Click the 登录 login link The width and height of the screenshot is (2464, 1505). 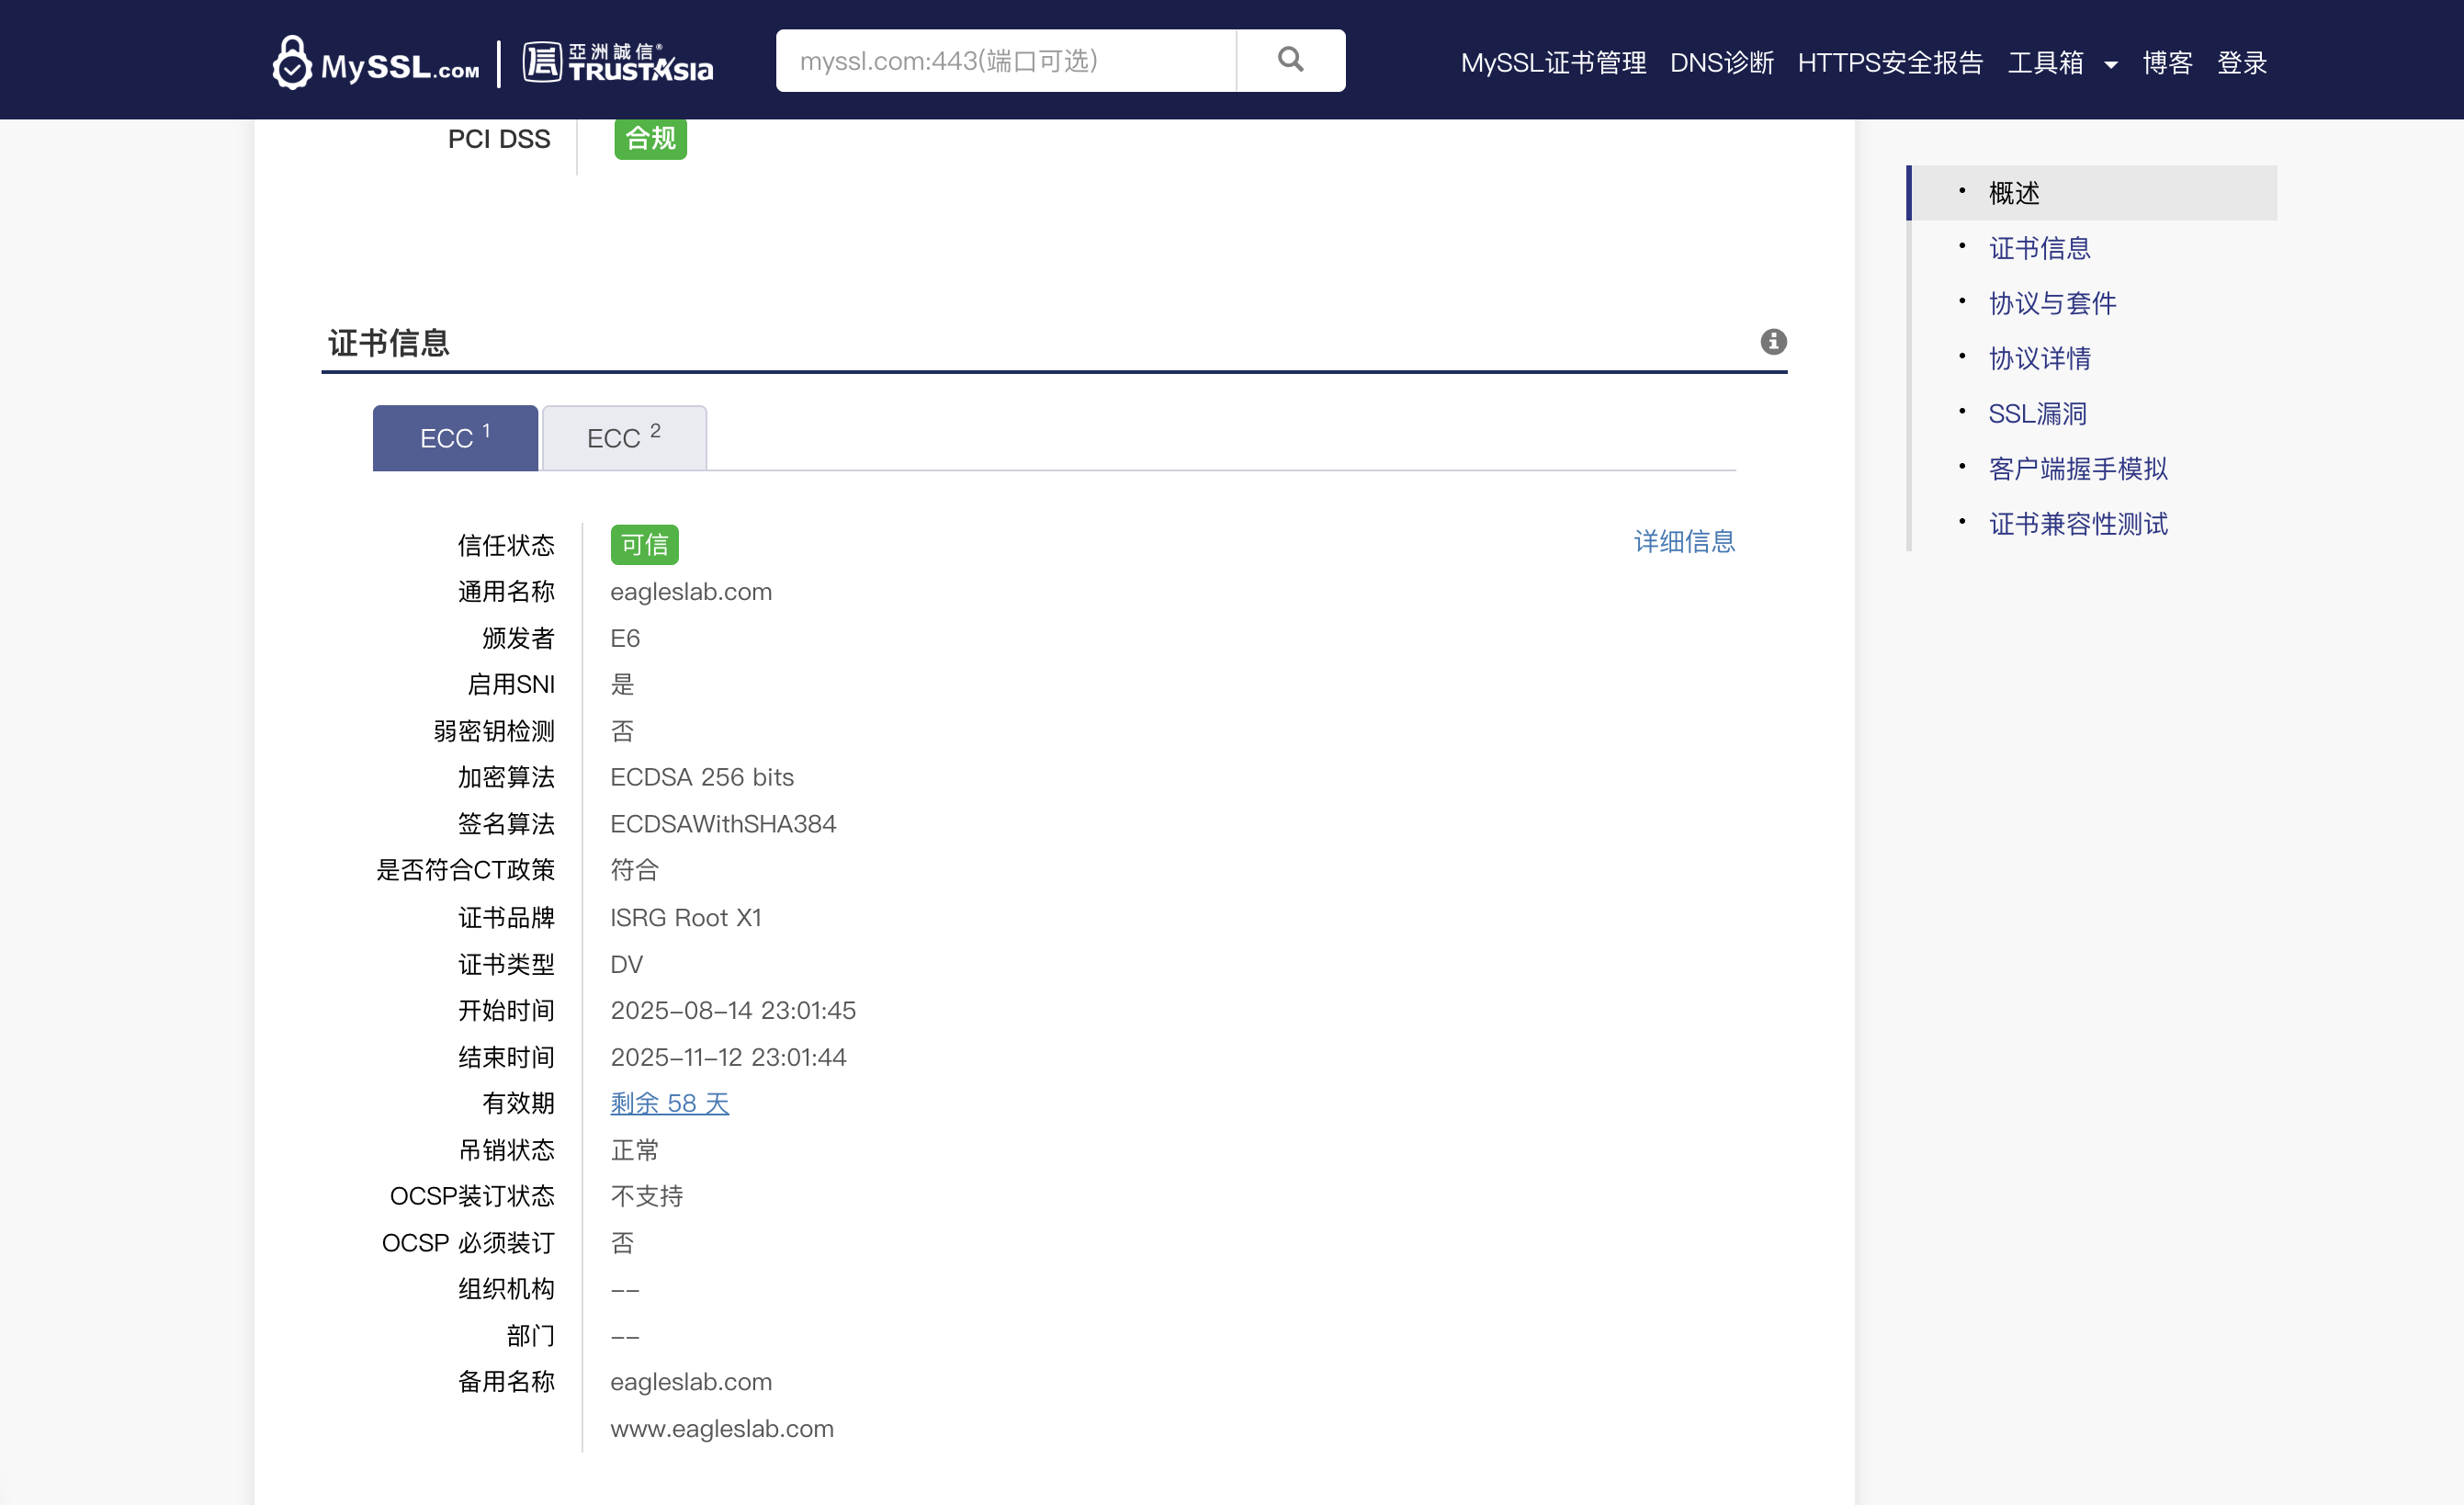2241,63
